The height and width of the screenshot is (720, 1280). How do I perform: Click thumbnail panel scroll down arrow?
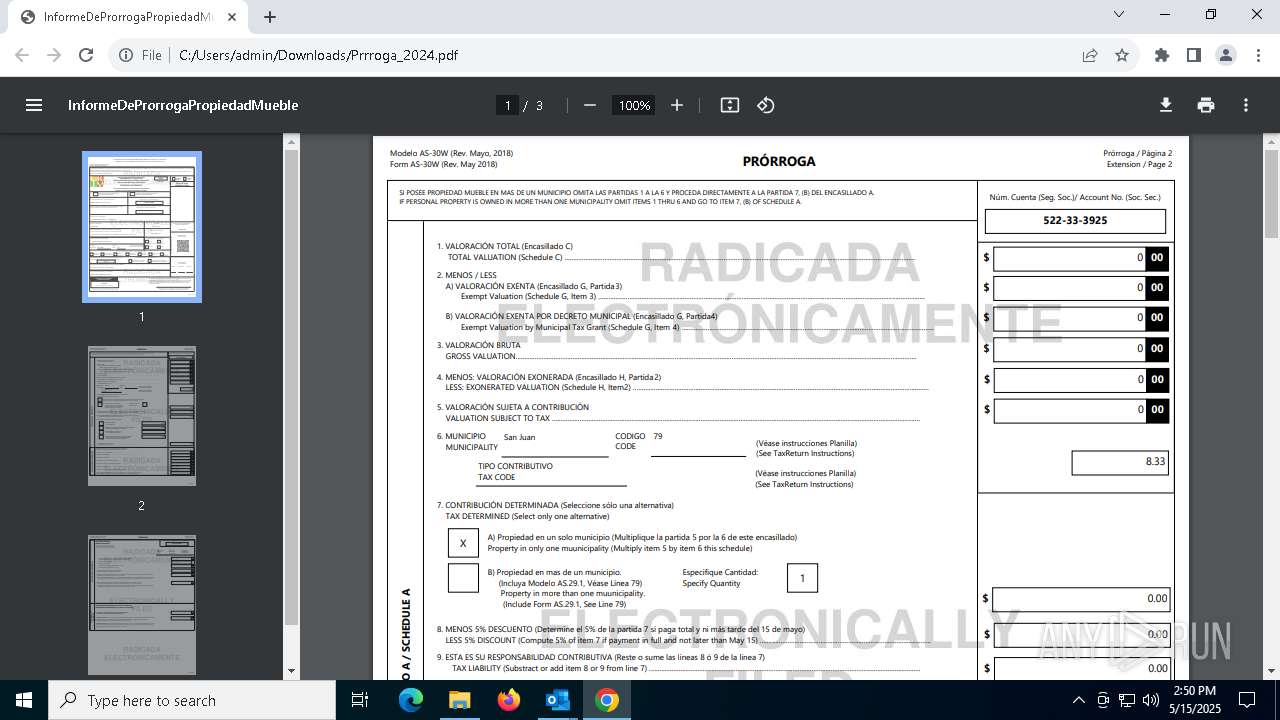coord(291,672)
